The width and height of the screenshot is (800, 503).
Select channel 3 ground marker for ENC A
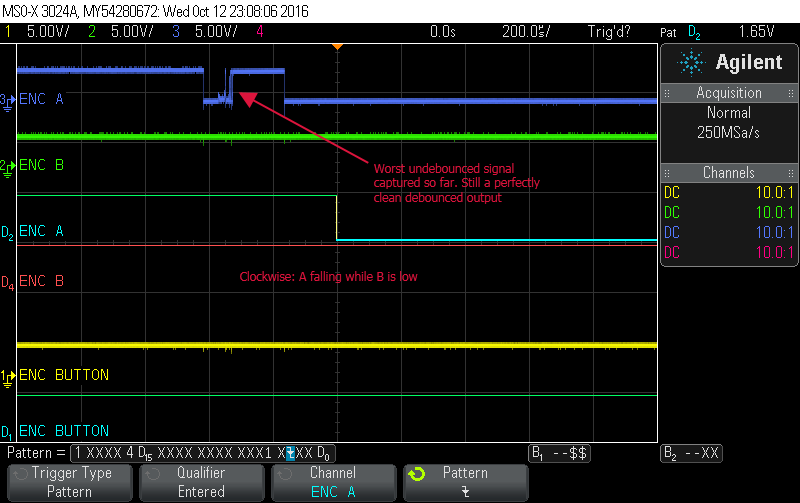(x=7, y=100)
